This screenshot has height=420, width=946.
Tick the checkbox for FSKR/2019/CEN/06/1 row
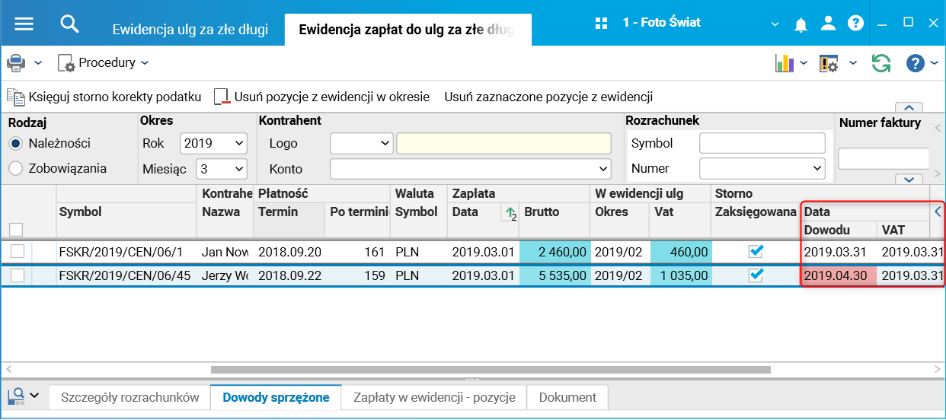[x=17, y=251]
